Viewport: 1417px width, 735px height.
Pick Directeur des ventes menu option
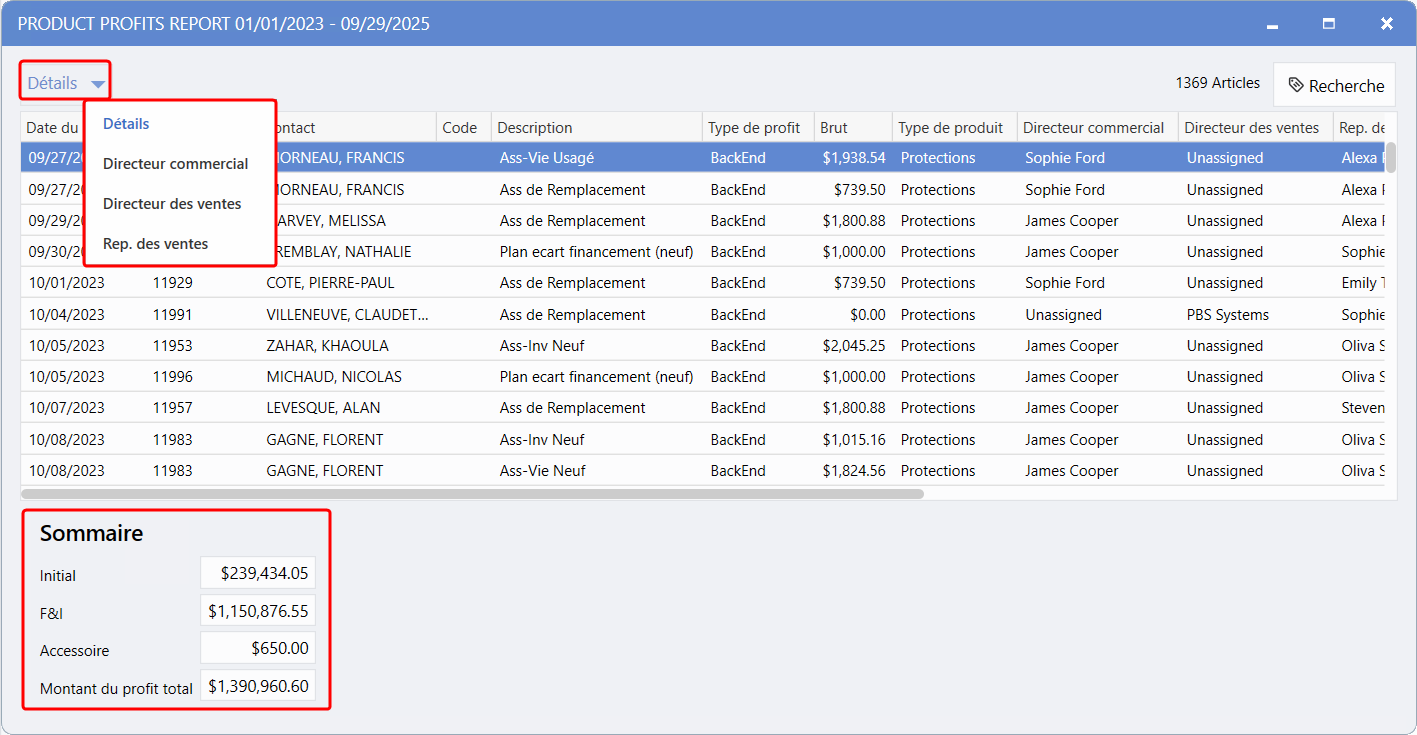[172, 204]
